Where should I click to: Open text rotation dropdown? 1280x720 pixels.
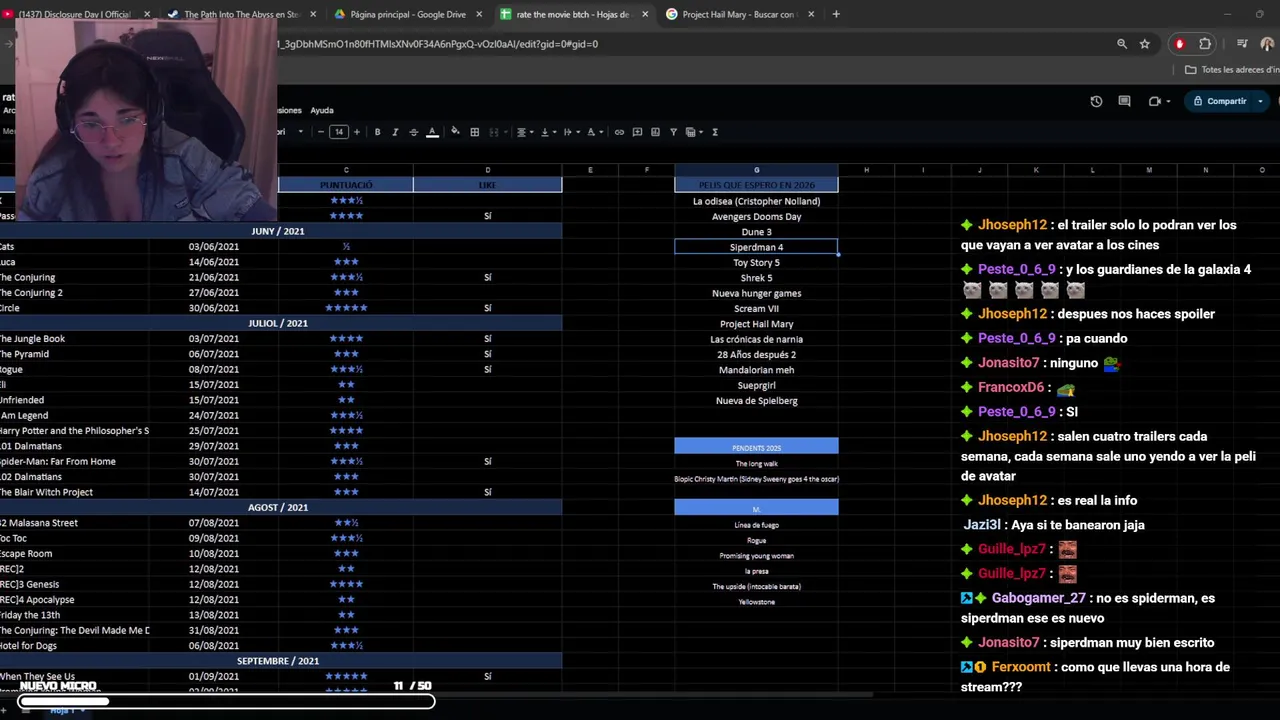click(594, 132)
